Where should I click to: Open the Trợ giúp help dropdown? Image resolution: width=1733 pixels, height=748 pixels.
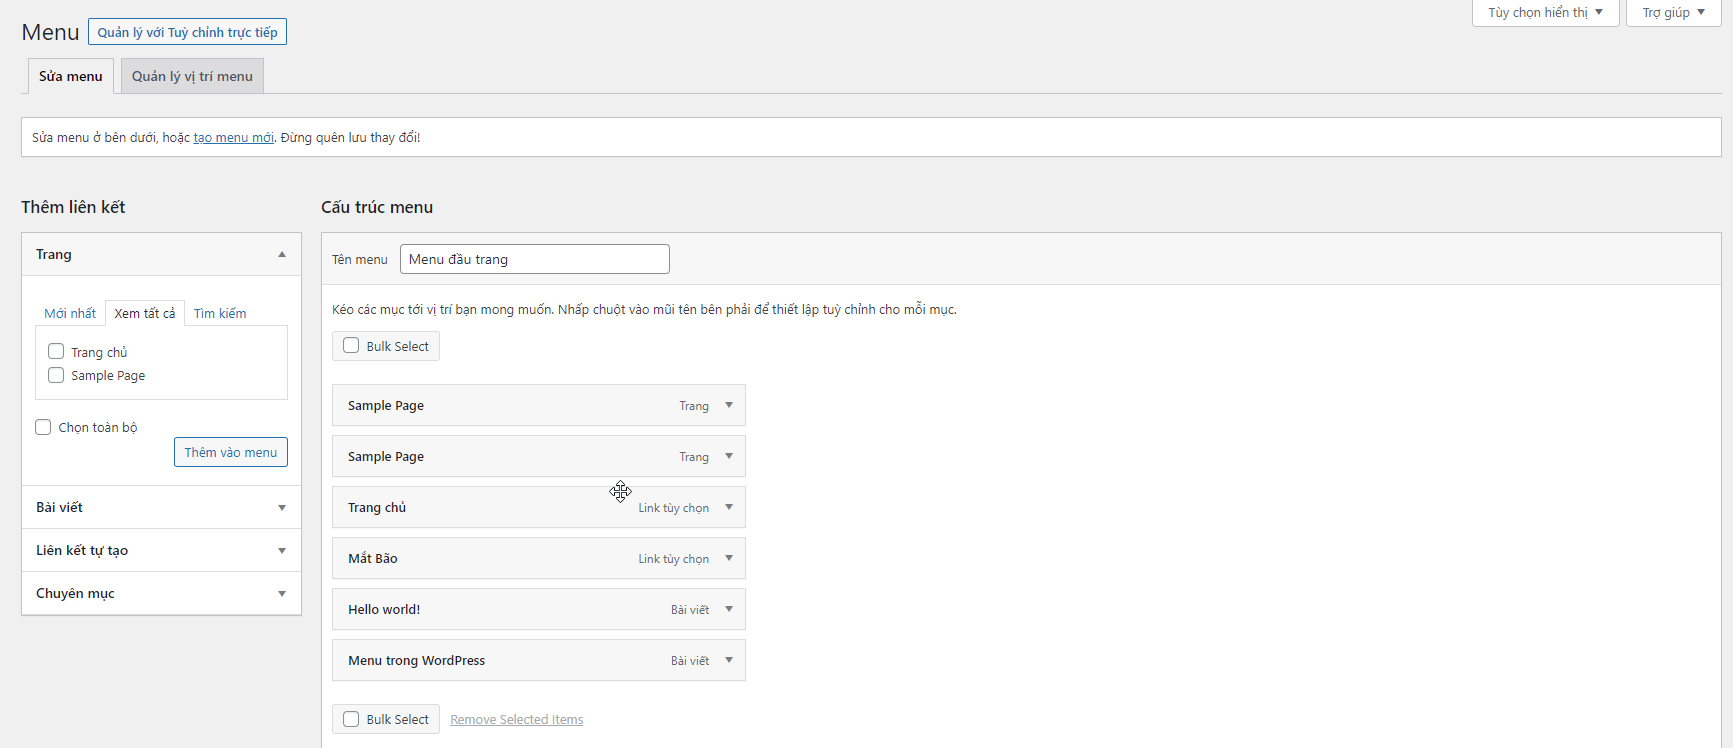click(1673, 13)
